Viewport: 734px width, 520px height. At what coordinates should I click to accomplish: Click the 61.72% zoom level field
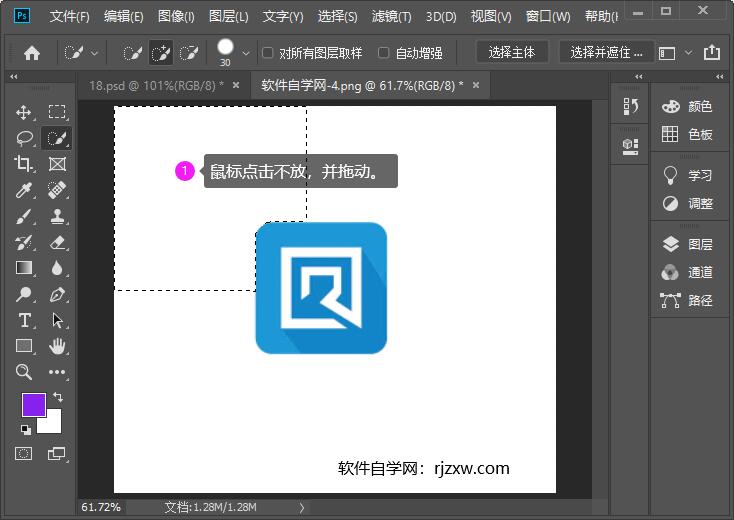click(x=101, y=507)
